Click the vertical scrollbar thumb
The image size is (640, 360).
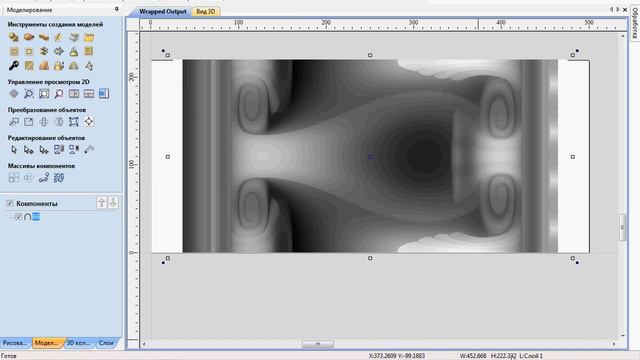pyautogui.click(x=622, y=227)
